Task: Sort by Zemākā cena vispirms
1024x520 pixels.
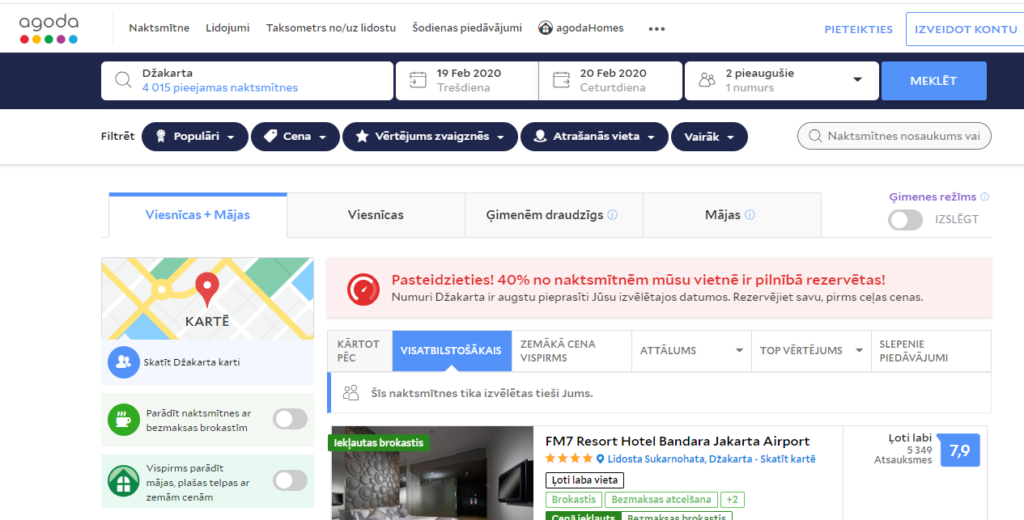Action: (571, 351)
